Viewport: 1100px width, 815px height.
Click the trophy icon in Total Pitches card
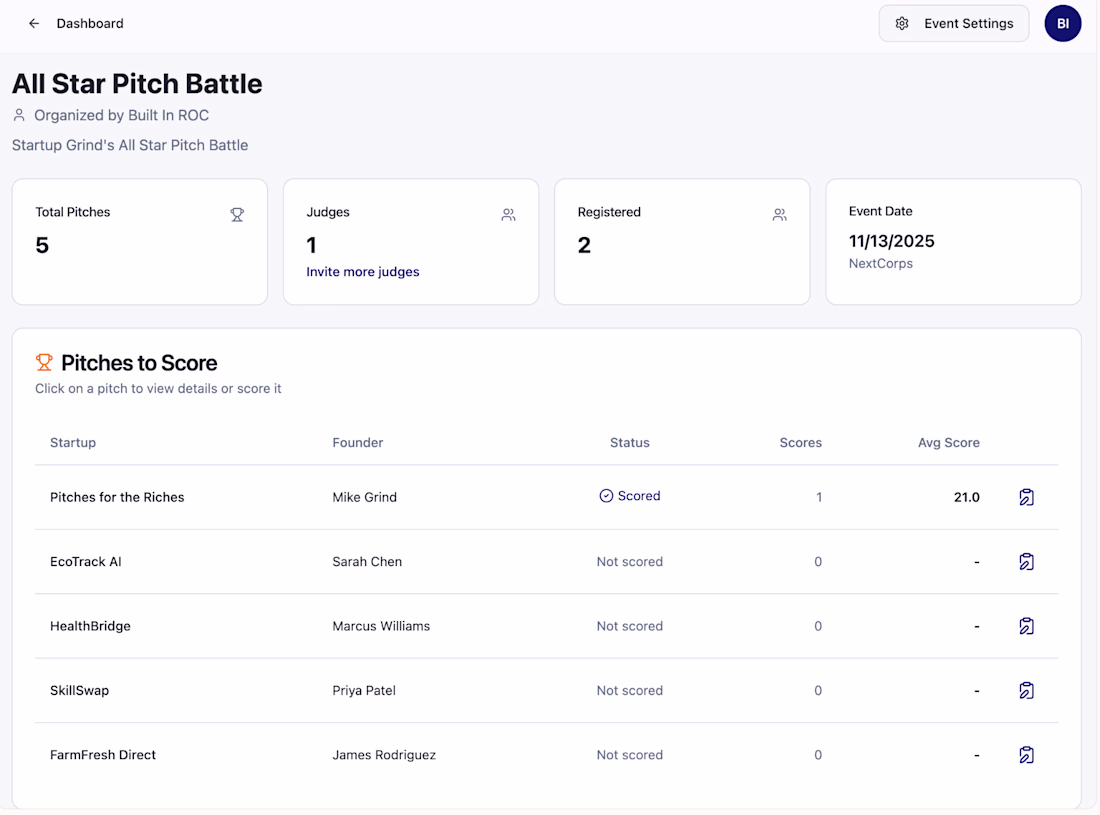[237, 214]
